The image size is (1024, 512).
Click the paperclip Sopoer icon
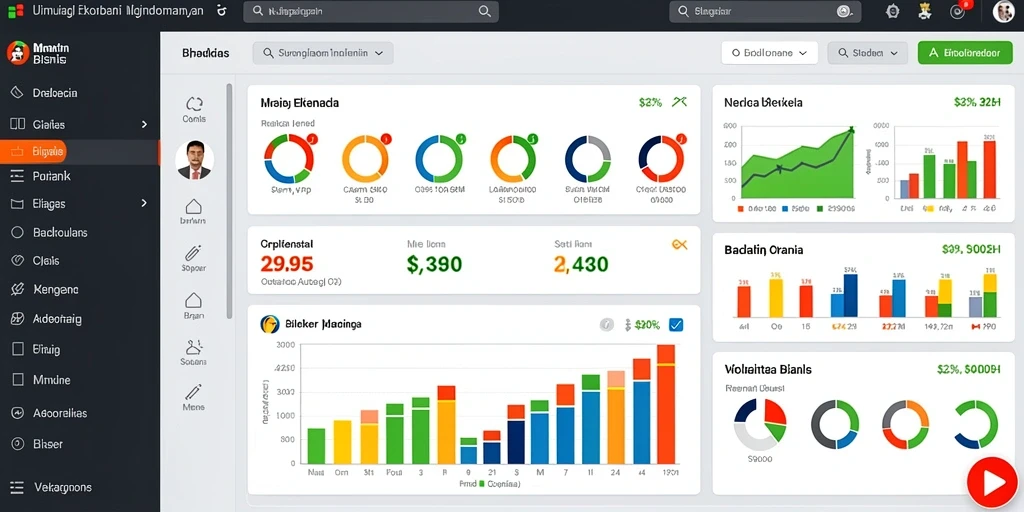tap(193, 253)
